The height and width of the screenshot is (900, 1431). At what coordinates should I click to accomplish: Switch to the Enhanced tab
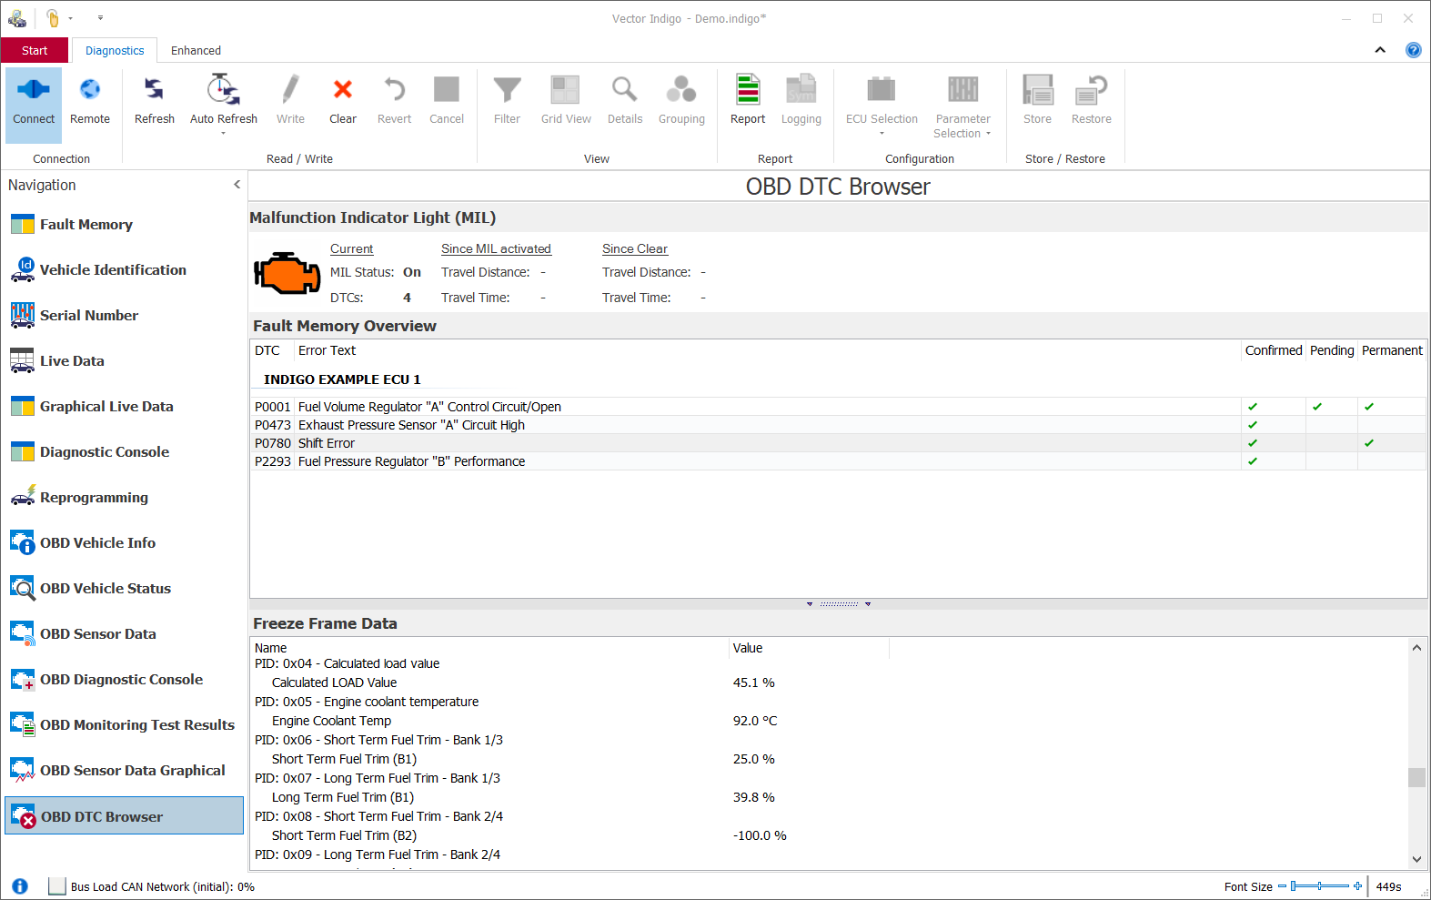(x=196, y=50)
